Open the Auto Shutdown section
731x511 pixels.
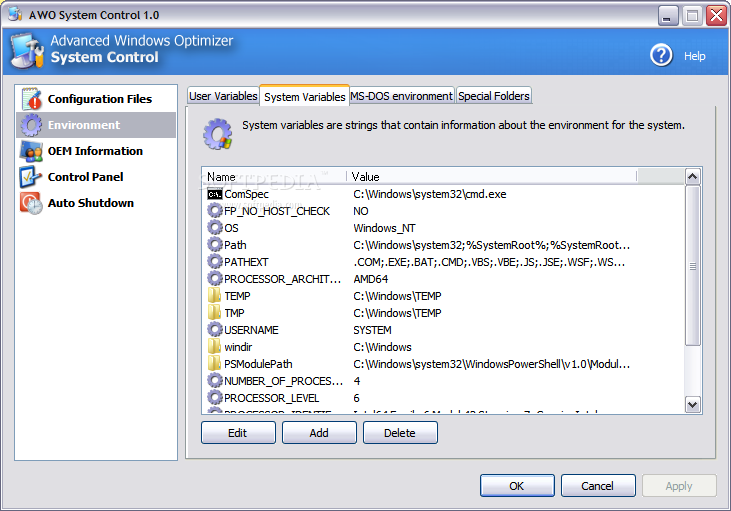pyautogui.click(x=96, y=203)
